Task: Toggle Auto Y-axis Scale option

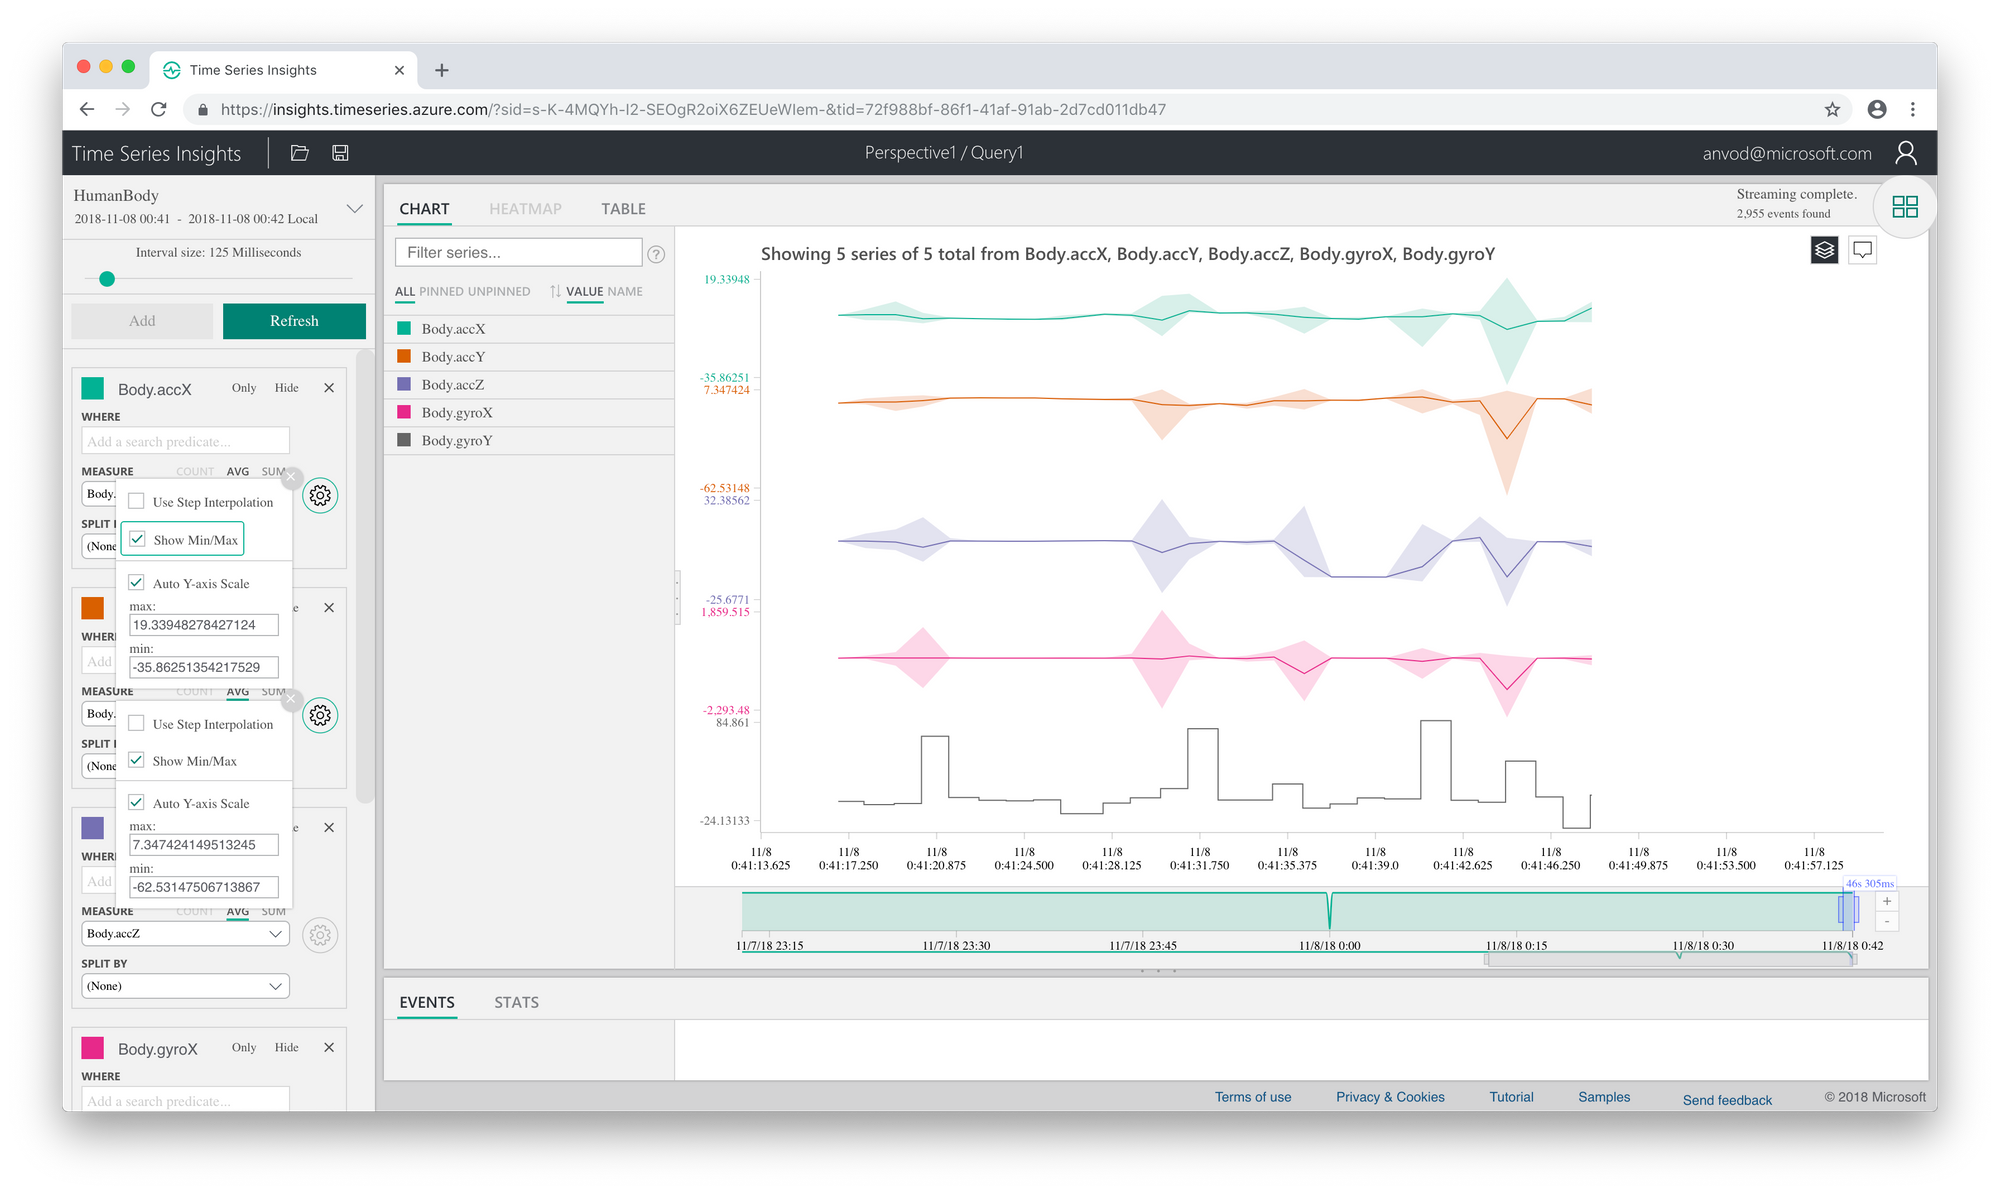Action: (138, 583)
